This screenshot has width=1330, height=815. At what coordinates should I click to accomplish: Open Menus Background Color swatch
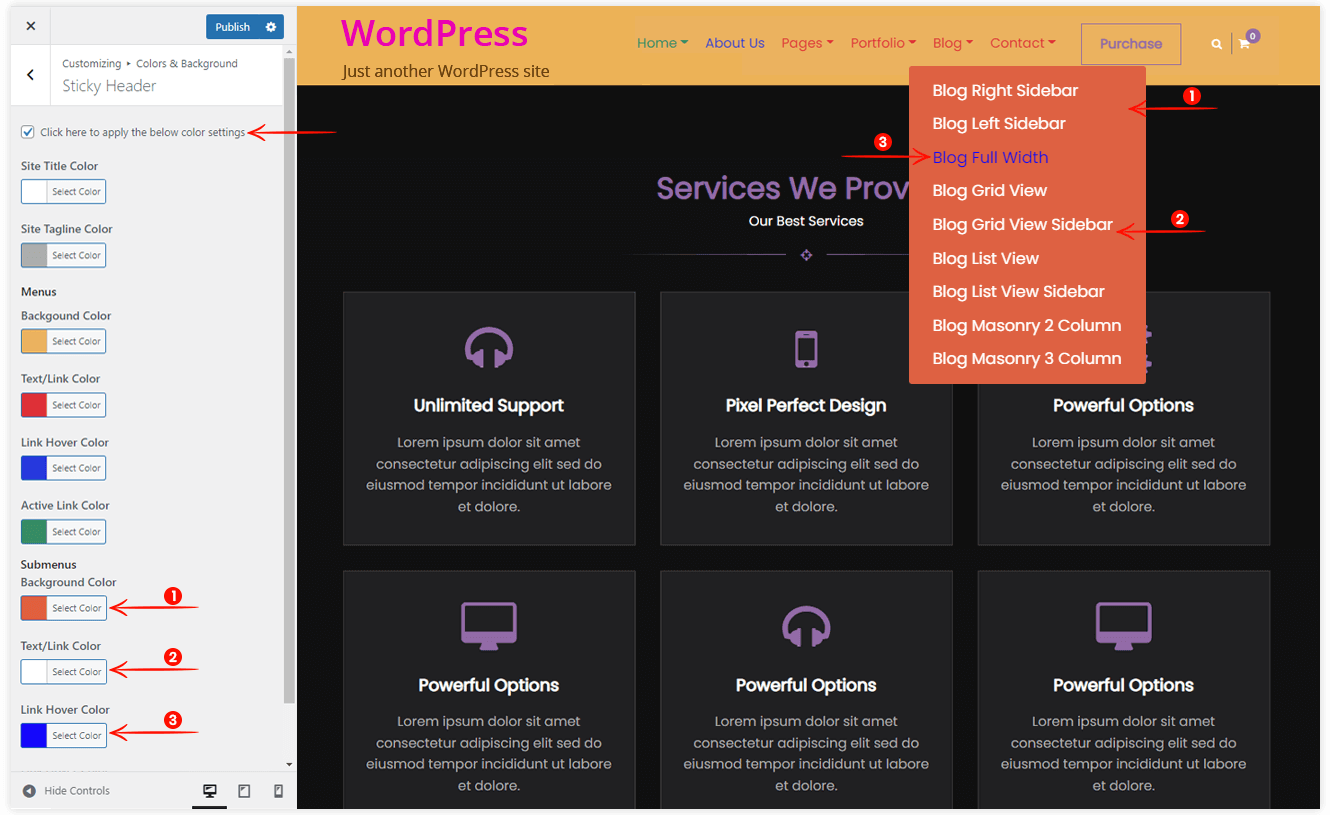click(34, 341)
